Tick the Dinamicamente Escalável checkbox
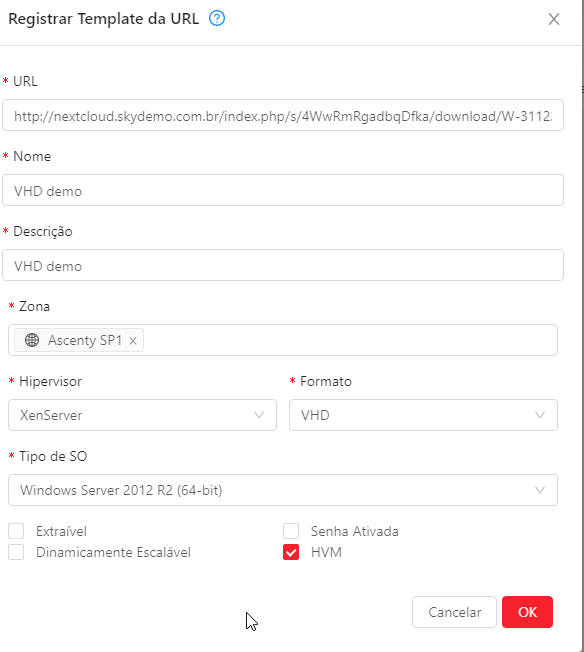The width and height of the screenshot is (584, 652). click(x=16, y=552)
